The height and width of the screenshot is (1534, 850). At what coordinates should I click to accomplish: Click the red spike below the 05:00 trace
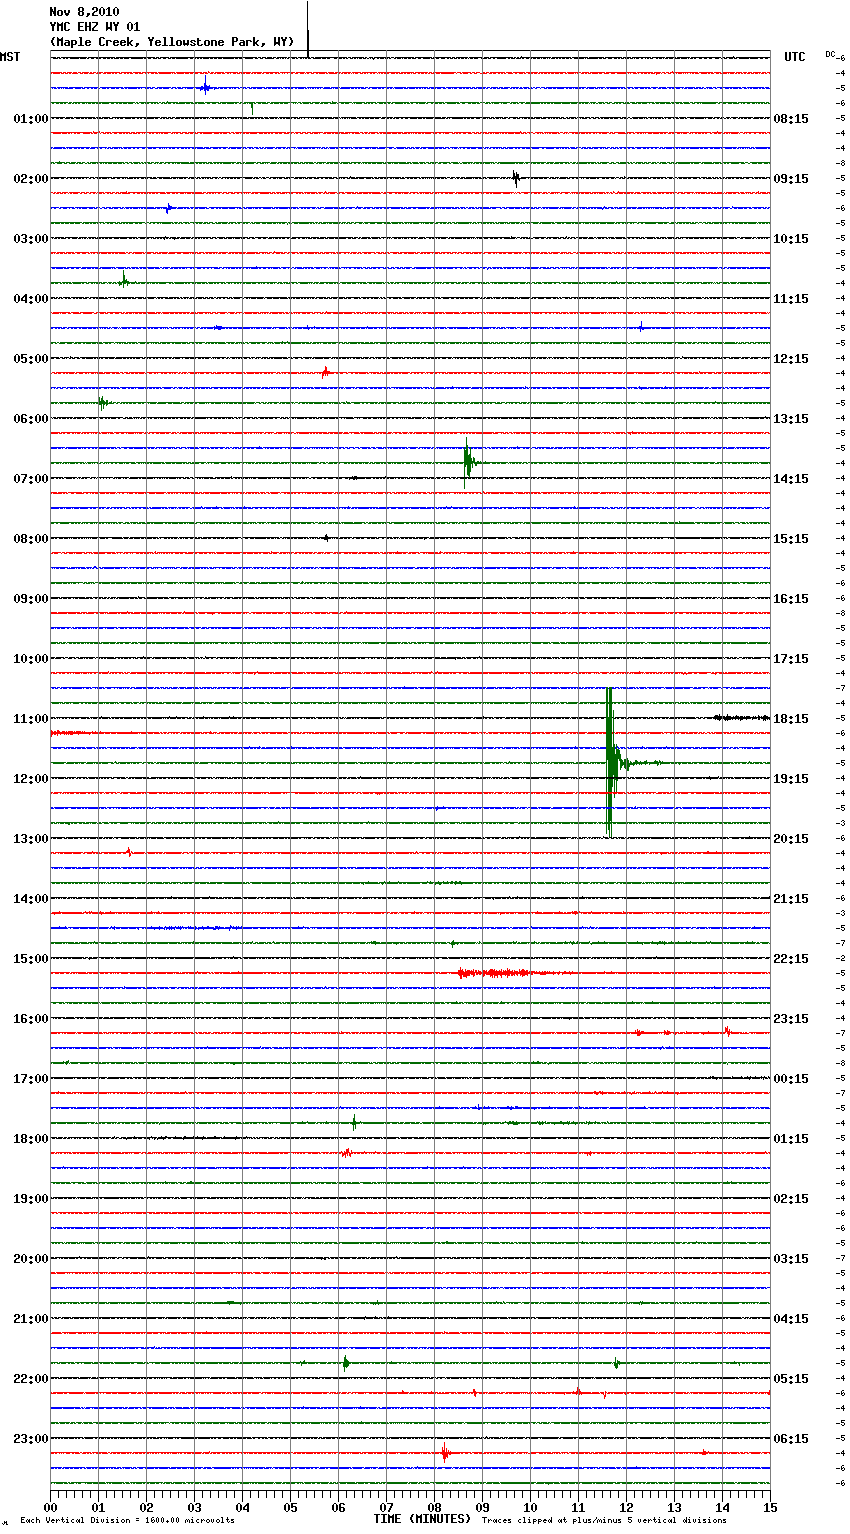pyautogui.click(x=325, y=372)
